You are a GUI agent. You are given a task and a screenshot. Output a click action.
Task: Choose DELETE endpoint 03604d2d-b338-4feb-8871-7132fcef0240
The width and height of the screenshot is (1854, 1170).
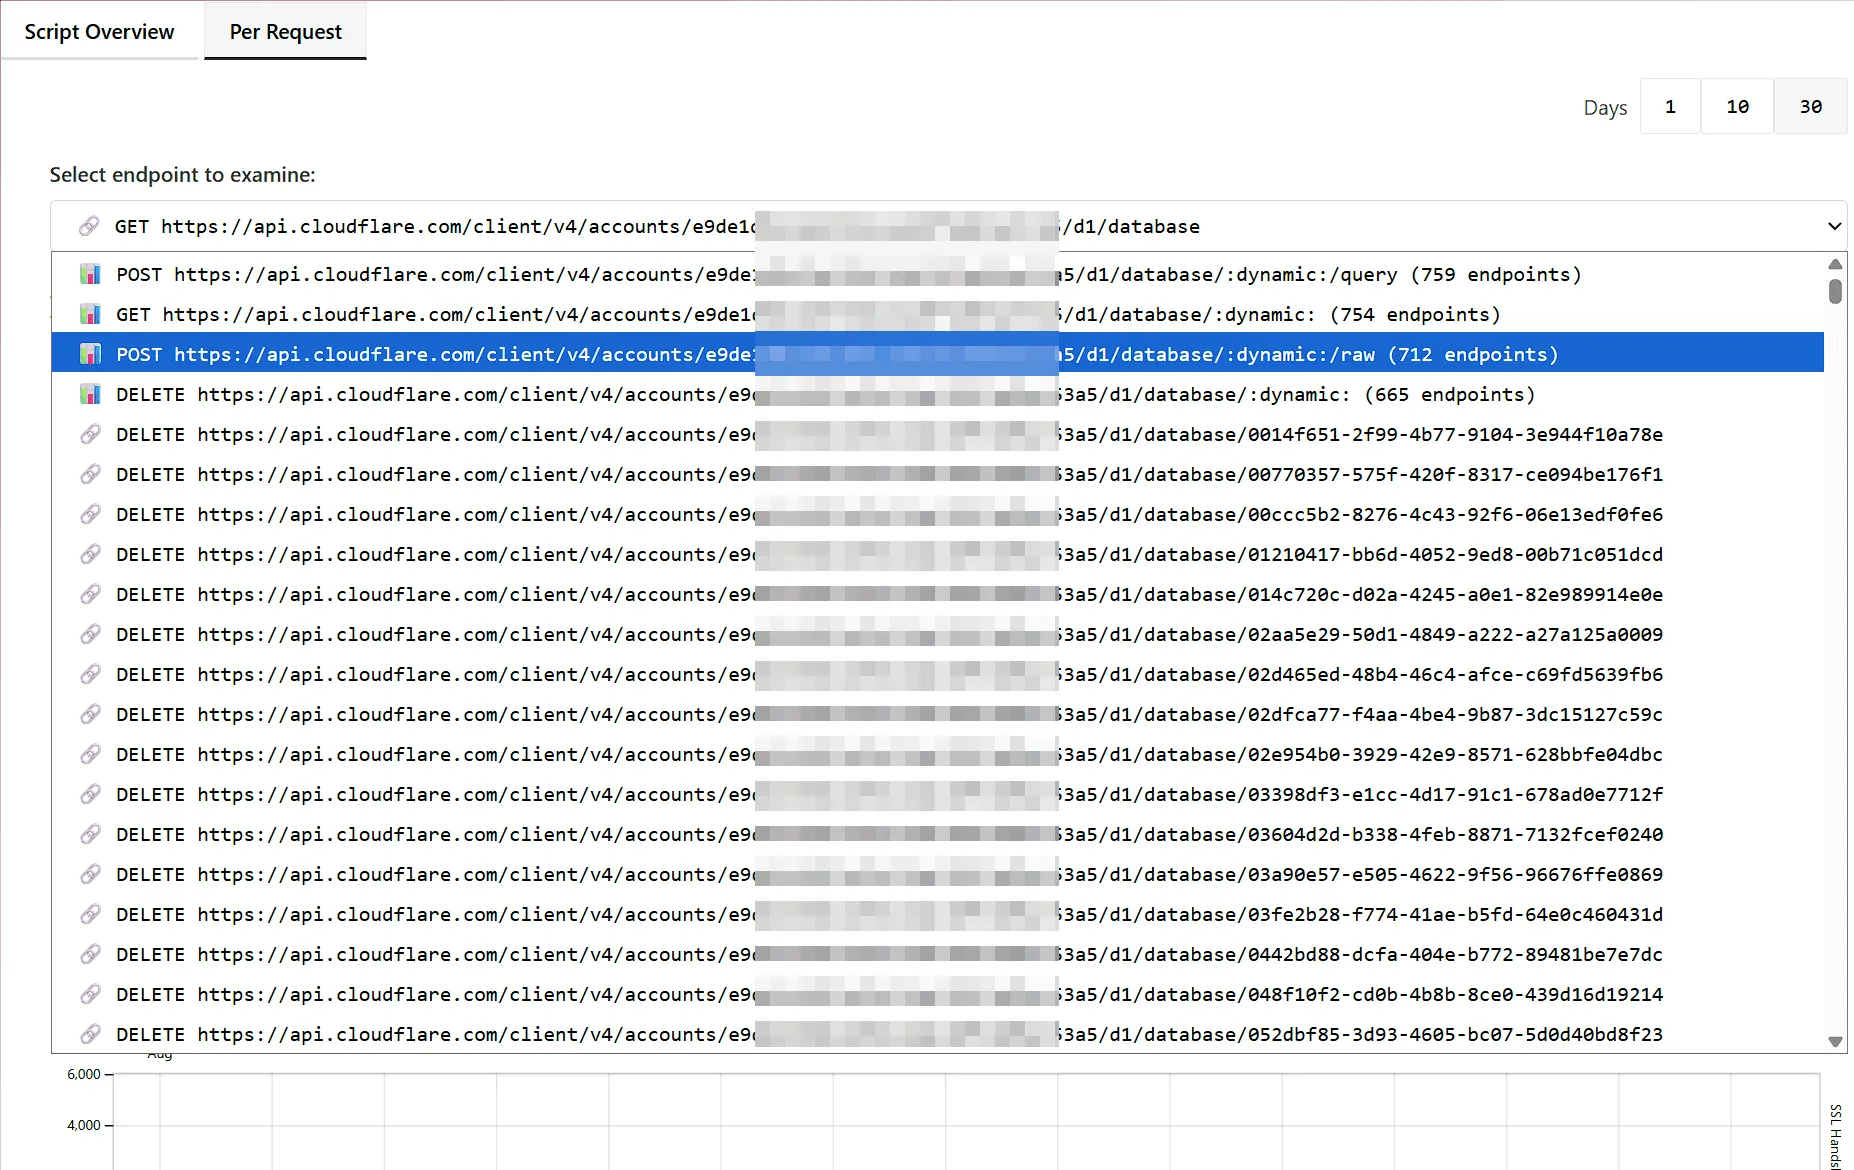pyautogui.click(x=938, y=834)
